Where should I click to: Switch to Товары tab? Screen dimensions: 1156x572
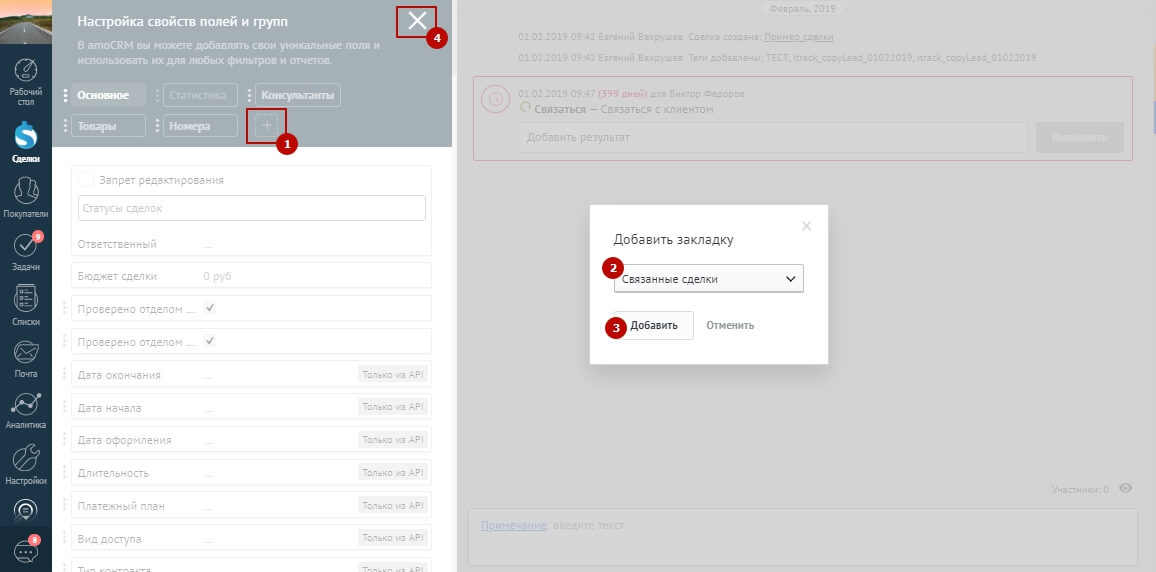(106, 126)
